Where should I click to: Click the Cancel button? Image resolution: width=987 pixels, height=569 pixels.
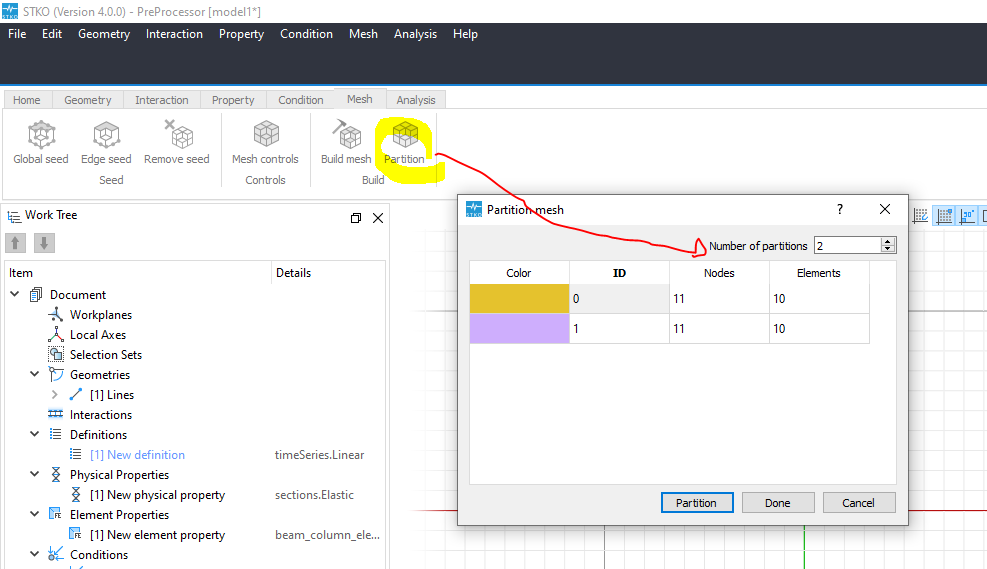(859, 503)
